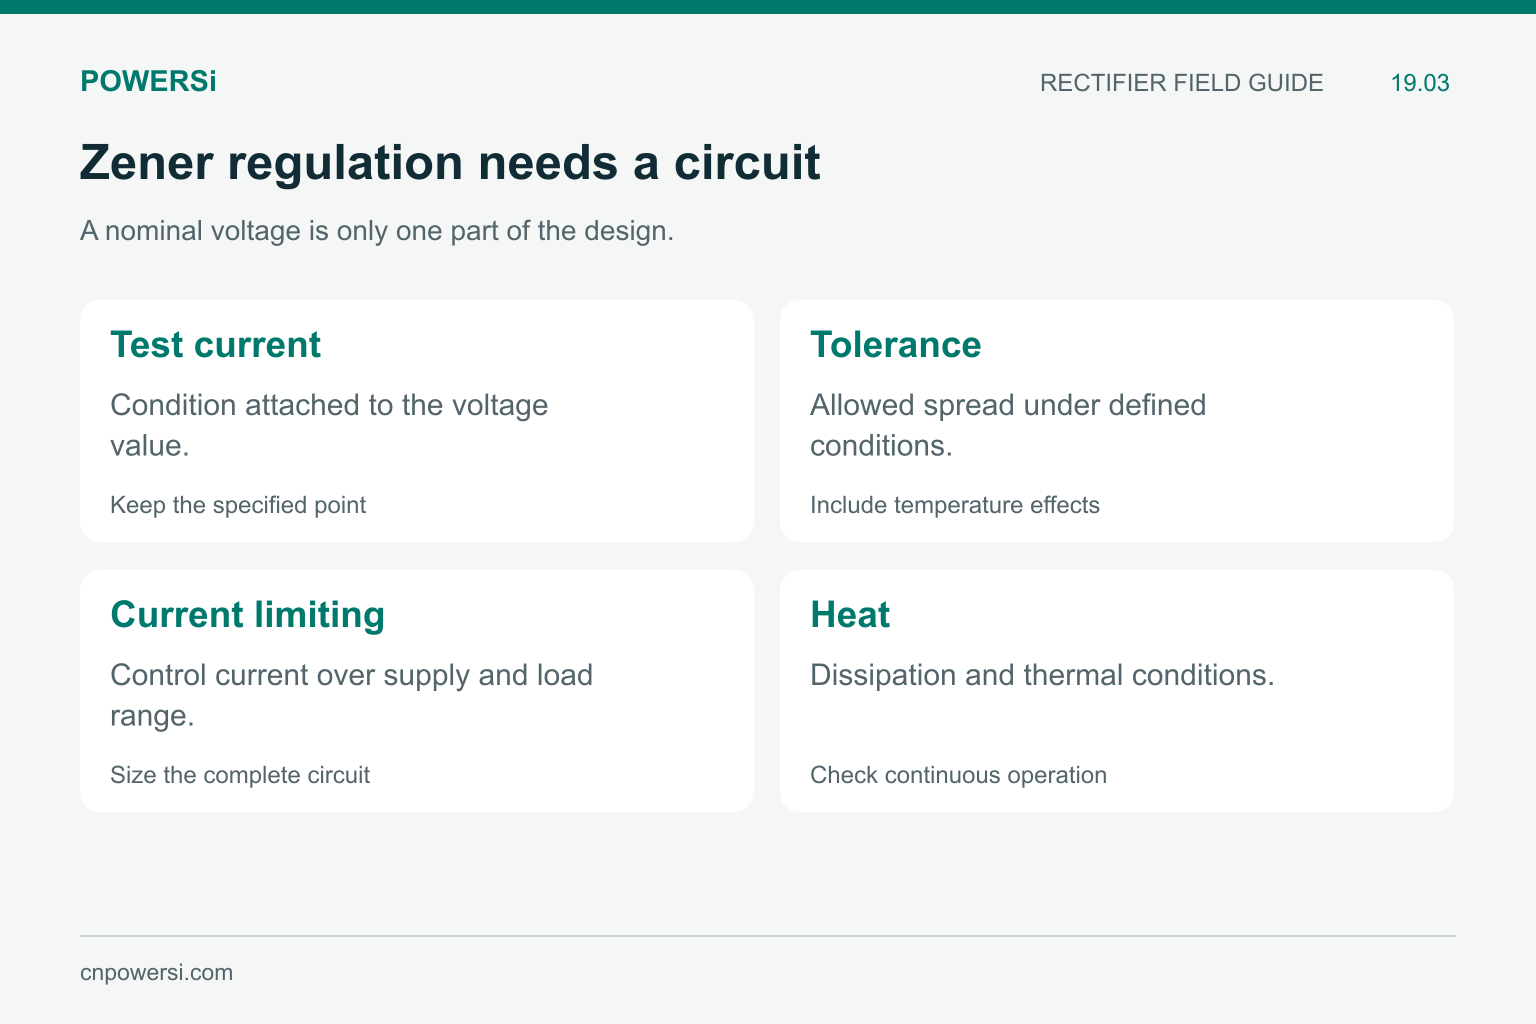The width and height of the screenshot is (1536, 1024).
Task: Visit the cnpowersi.com footer link
Action: 156,973
